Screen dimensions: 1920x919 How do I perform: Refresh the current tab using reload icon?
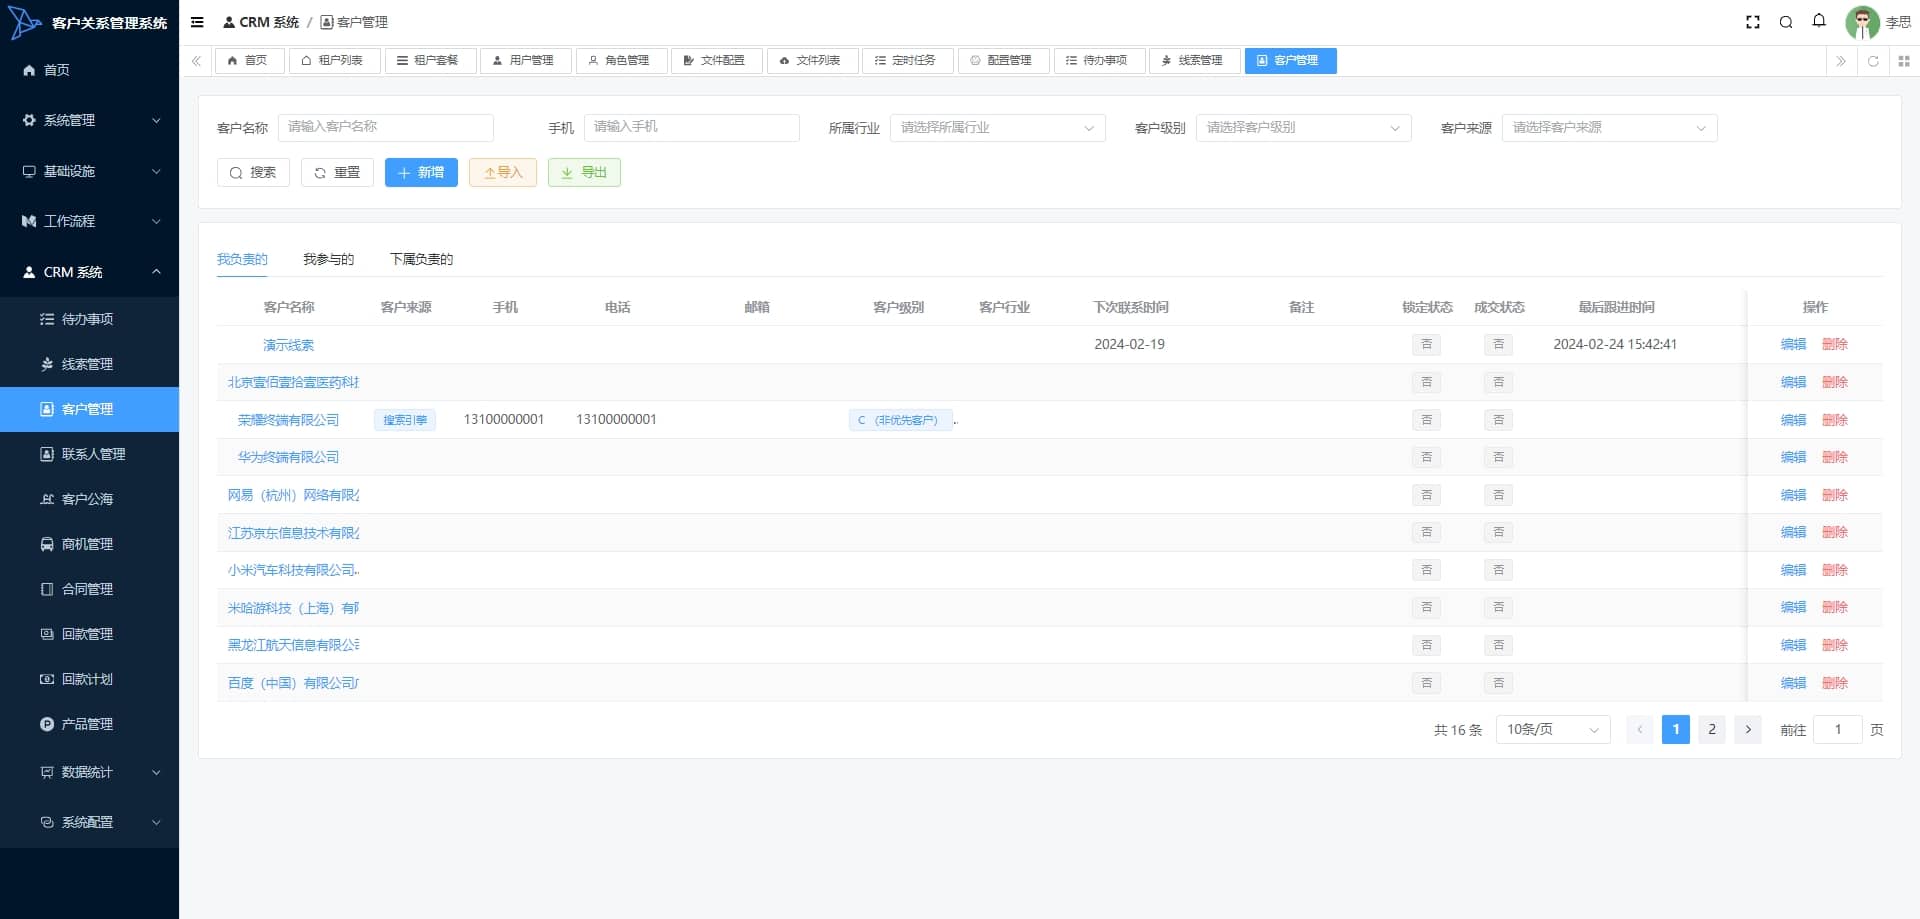[x=1873, y=61]
